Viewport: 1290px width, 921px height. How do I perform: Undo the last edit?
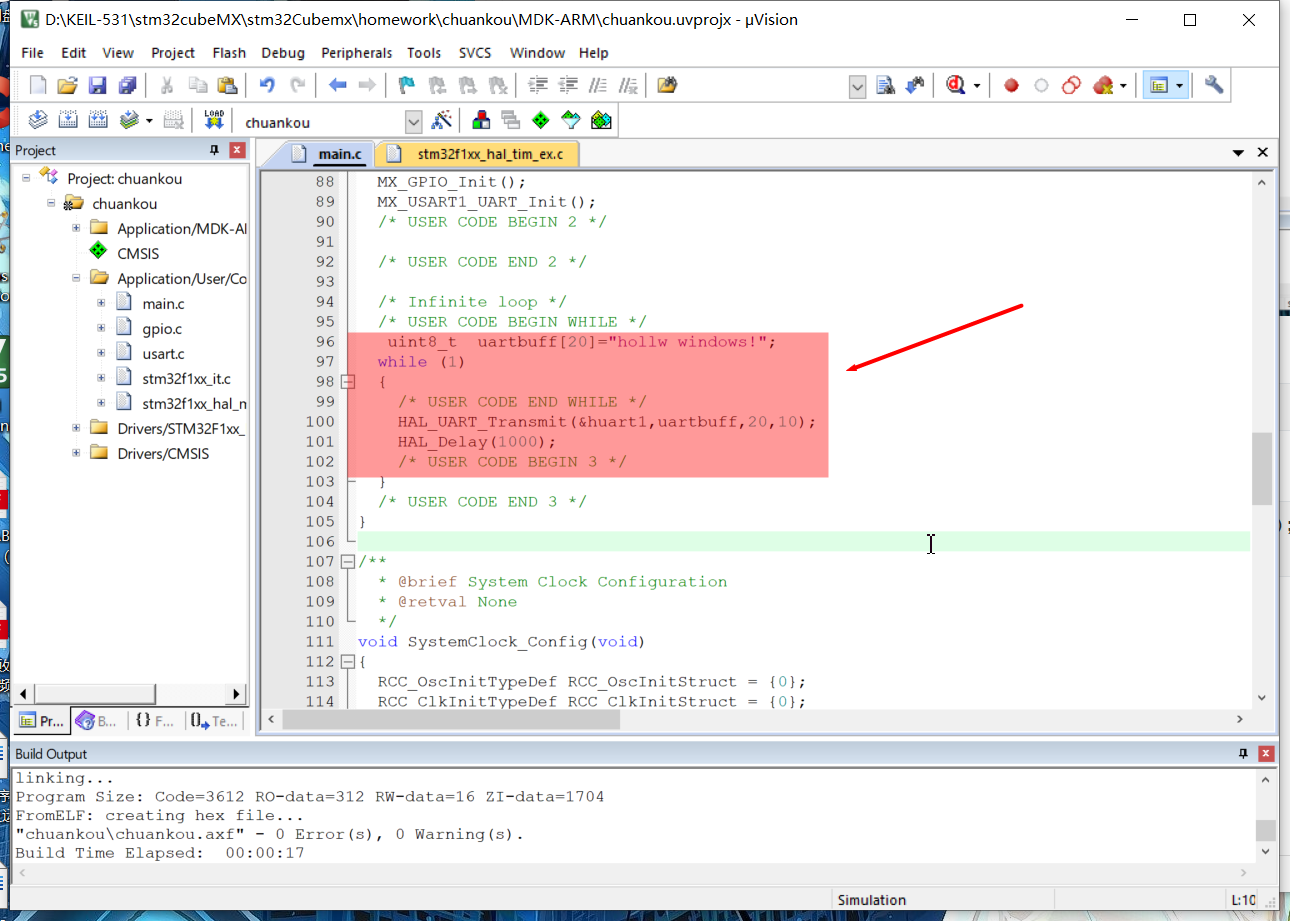coord(267,85)
